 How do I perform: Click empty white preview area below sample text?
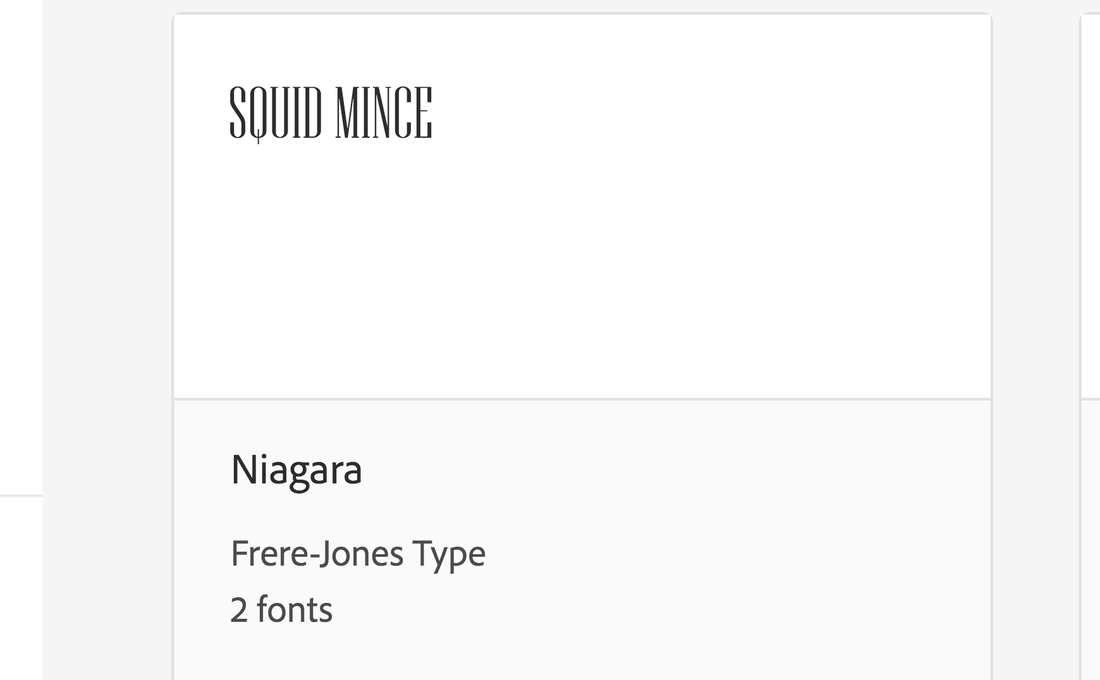(582, 274)
